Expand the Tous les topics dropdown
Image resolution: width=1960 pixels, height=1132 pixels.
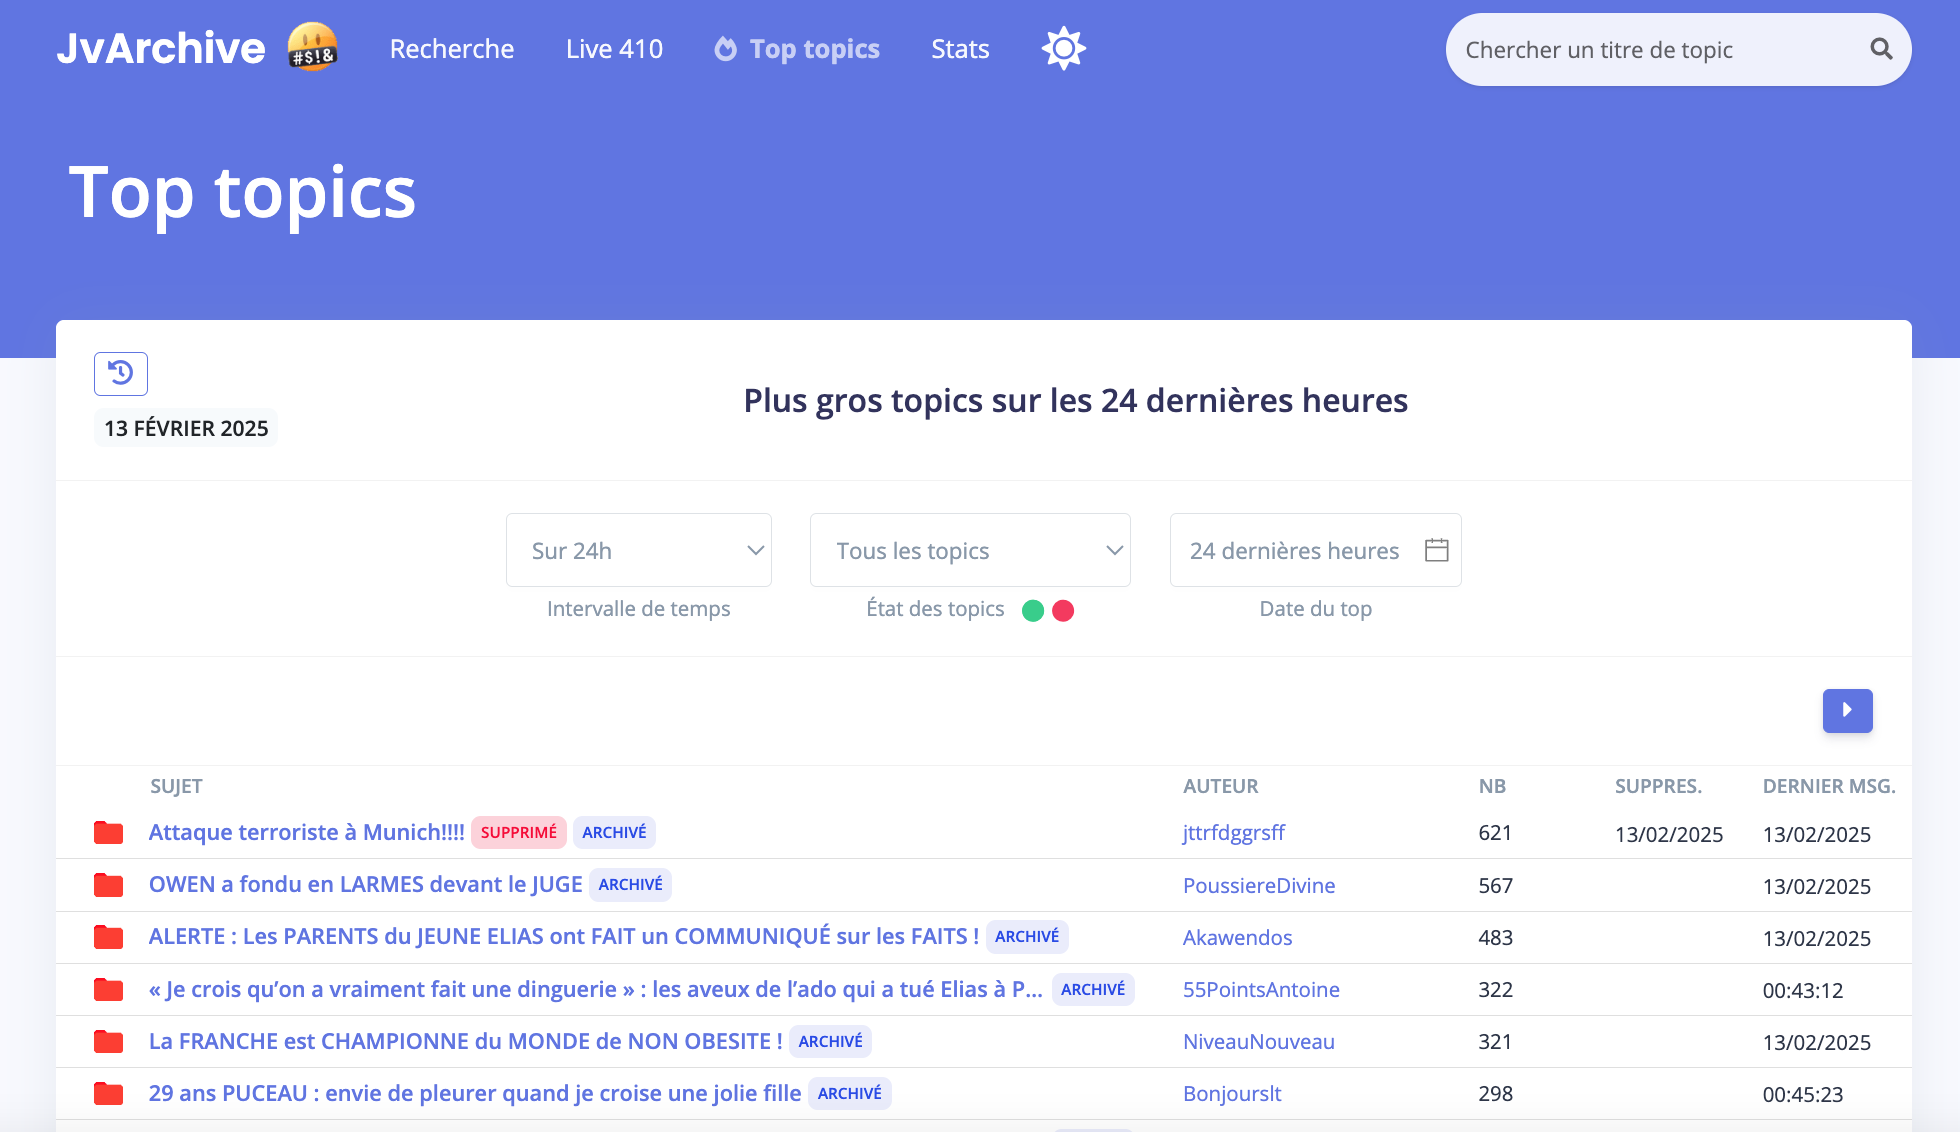(x=968, y=549)
